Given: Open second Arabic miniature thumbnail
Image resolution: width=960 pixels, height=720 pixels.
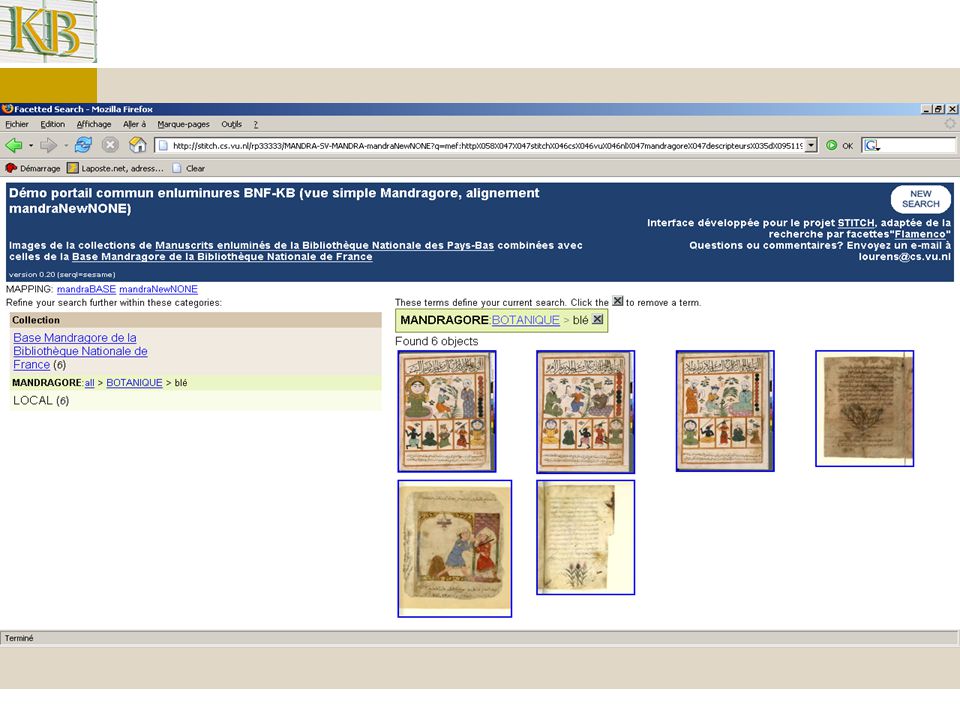Looking at the screenshot, I should [x=585, y=412].
